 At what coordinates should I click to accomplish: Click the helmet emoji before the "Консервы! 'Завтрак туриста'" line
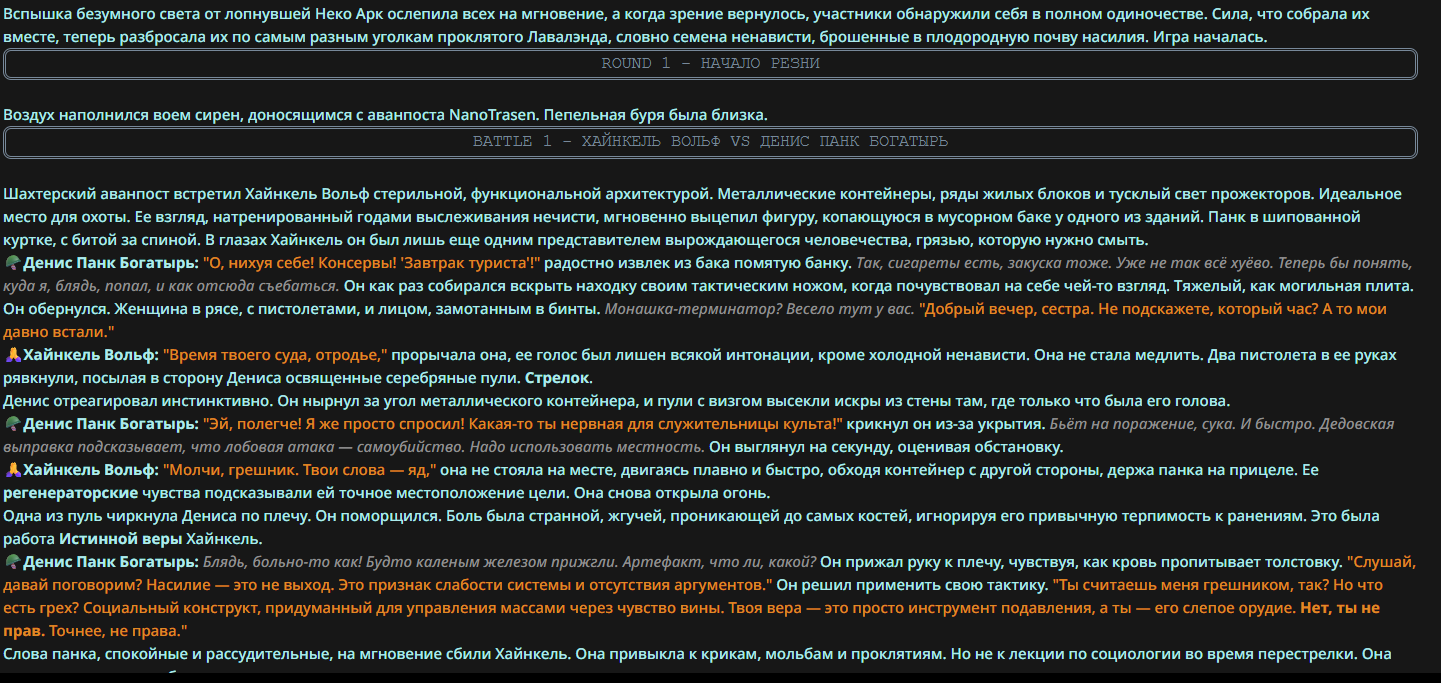tap(13, 263)
